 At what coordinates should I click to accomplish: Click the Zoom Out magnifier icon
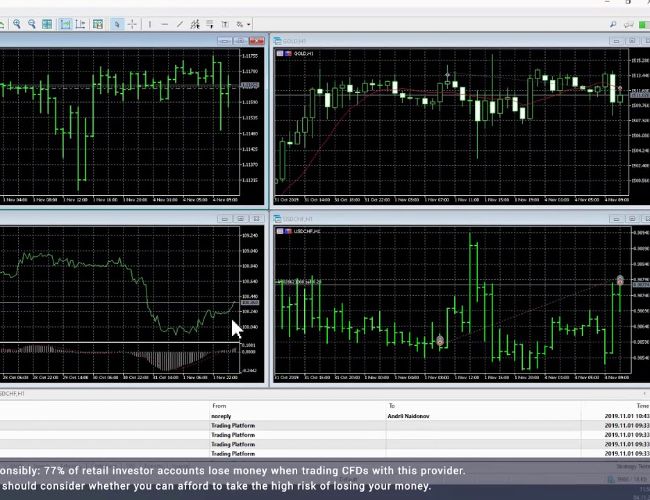32,24
